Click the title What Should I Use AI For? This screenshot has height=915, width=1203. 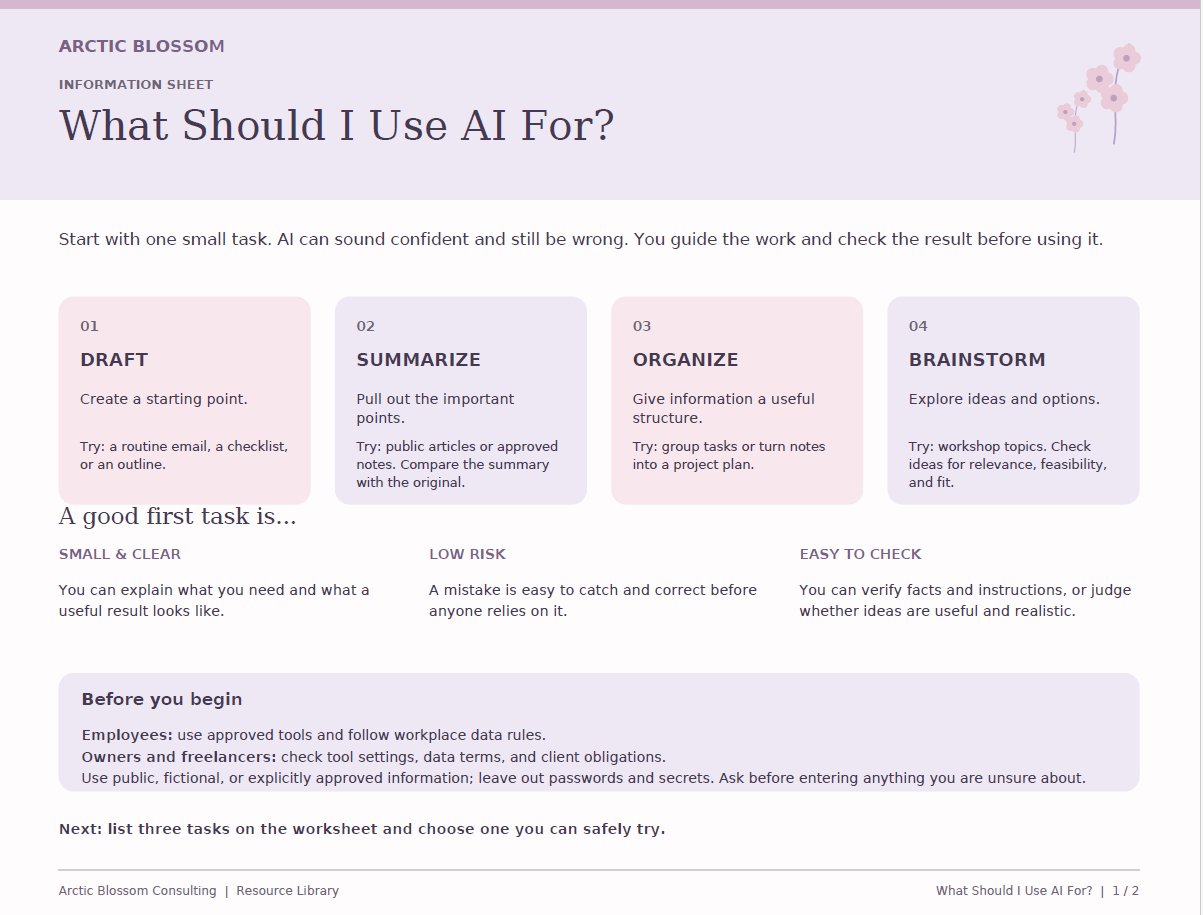[336, 126]
